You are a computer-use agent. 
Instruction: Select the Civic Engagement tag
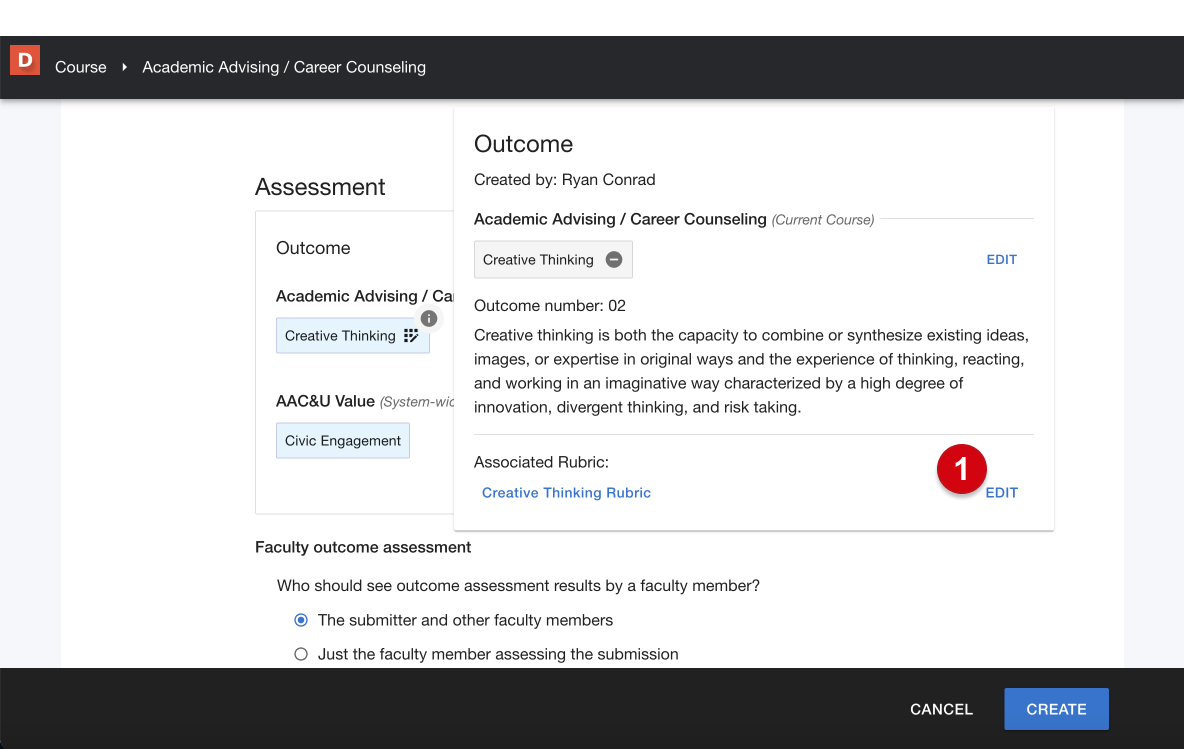[343, 441]
